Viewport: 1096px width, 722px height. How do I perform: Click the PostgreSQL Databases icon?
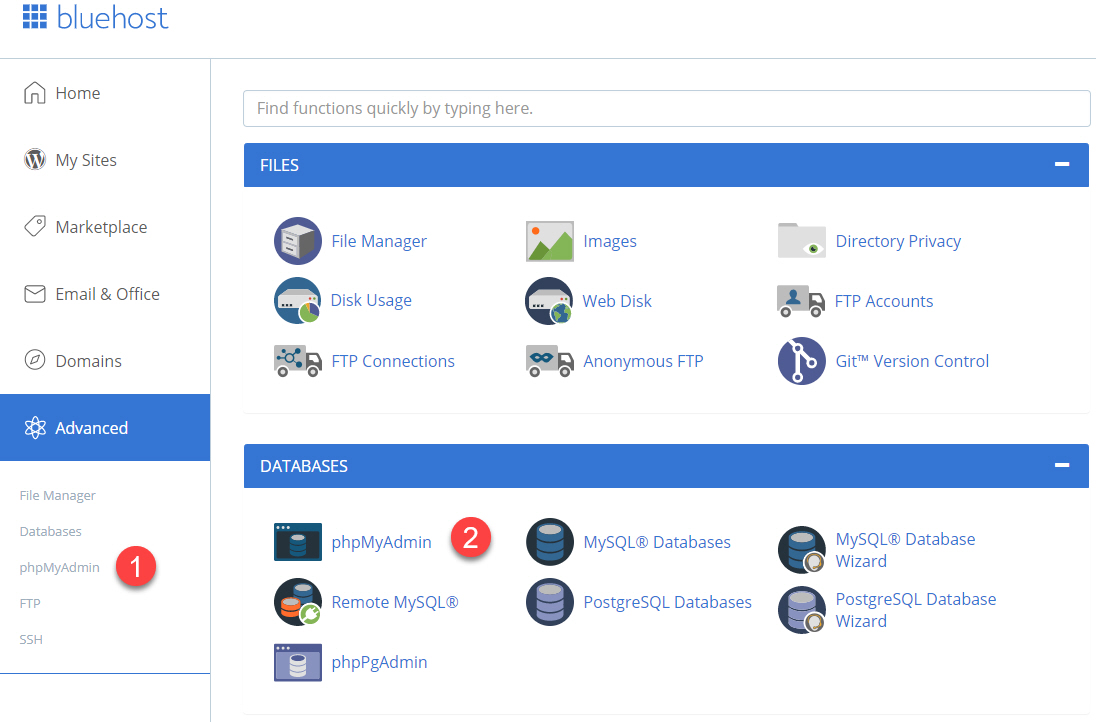550,602
